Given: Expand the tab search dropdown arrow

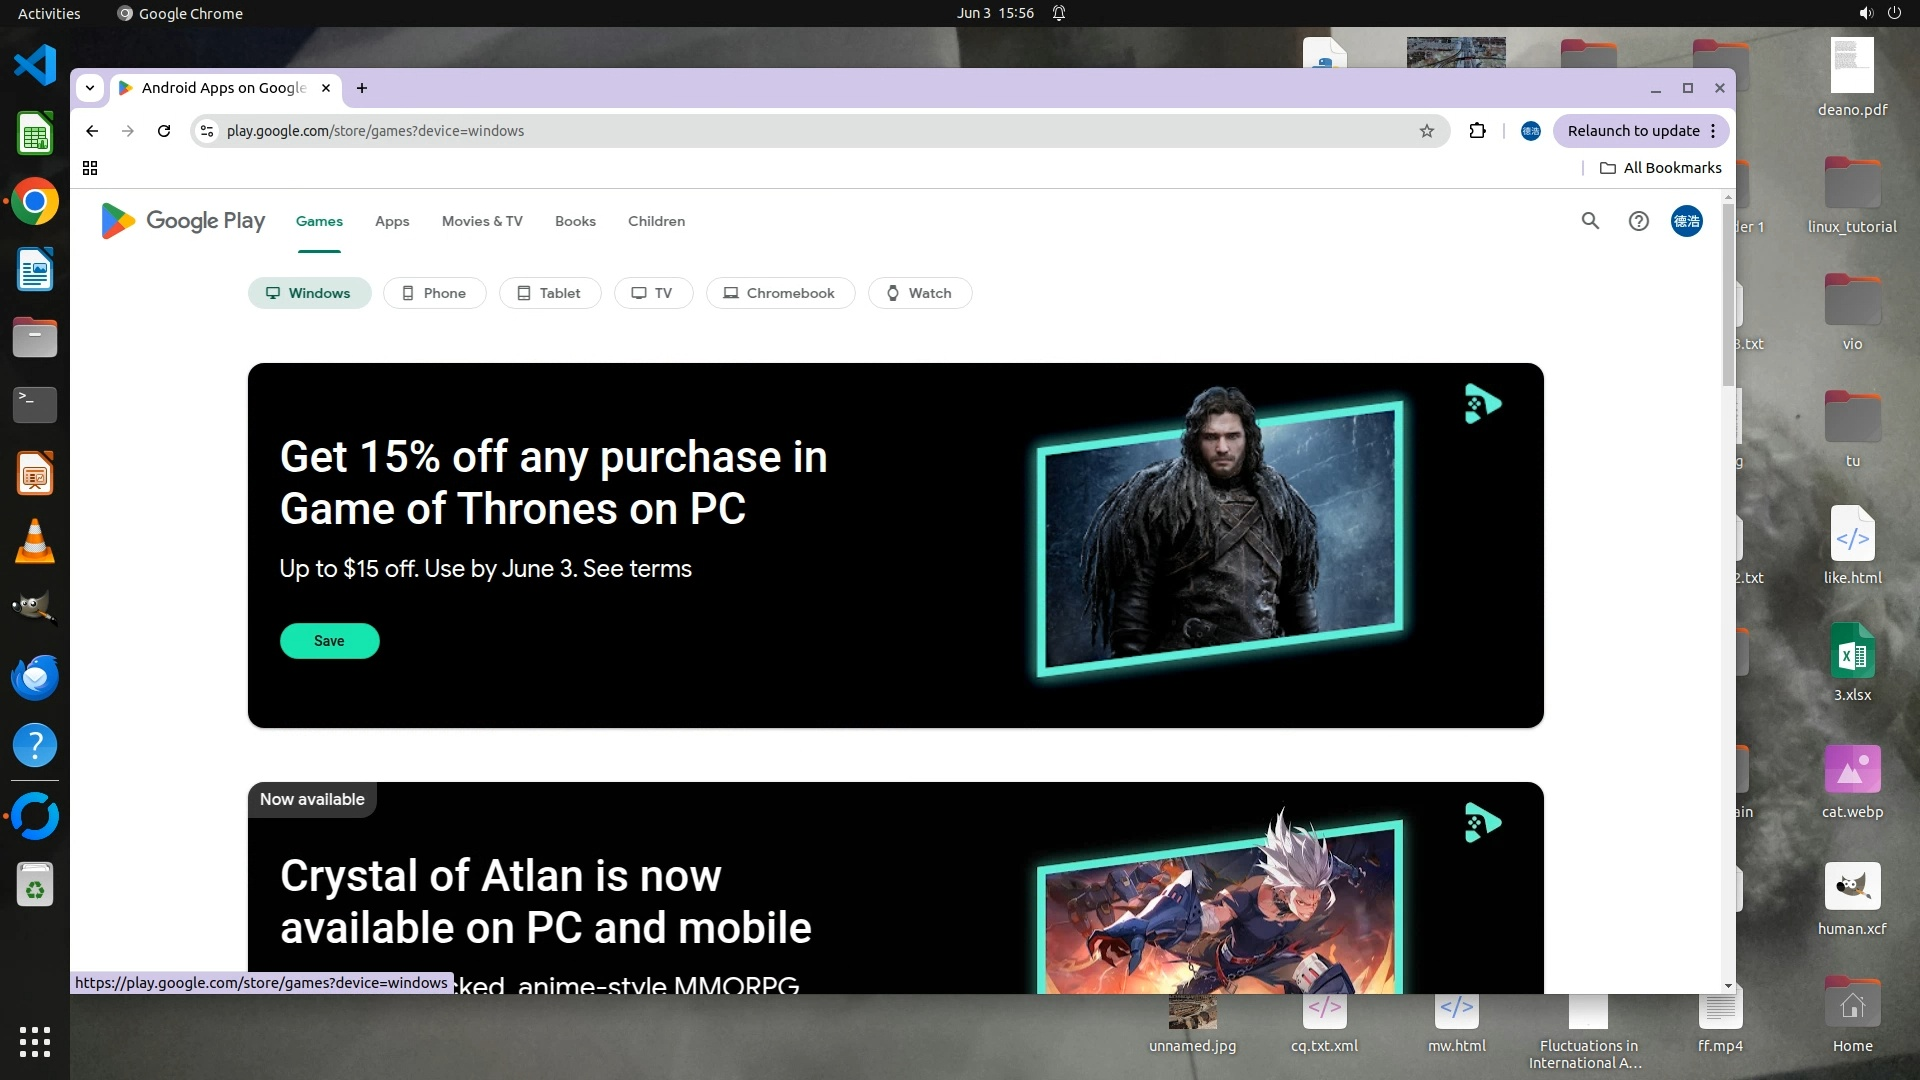Looking at the screenshot, I should tap(90, 88).
